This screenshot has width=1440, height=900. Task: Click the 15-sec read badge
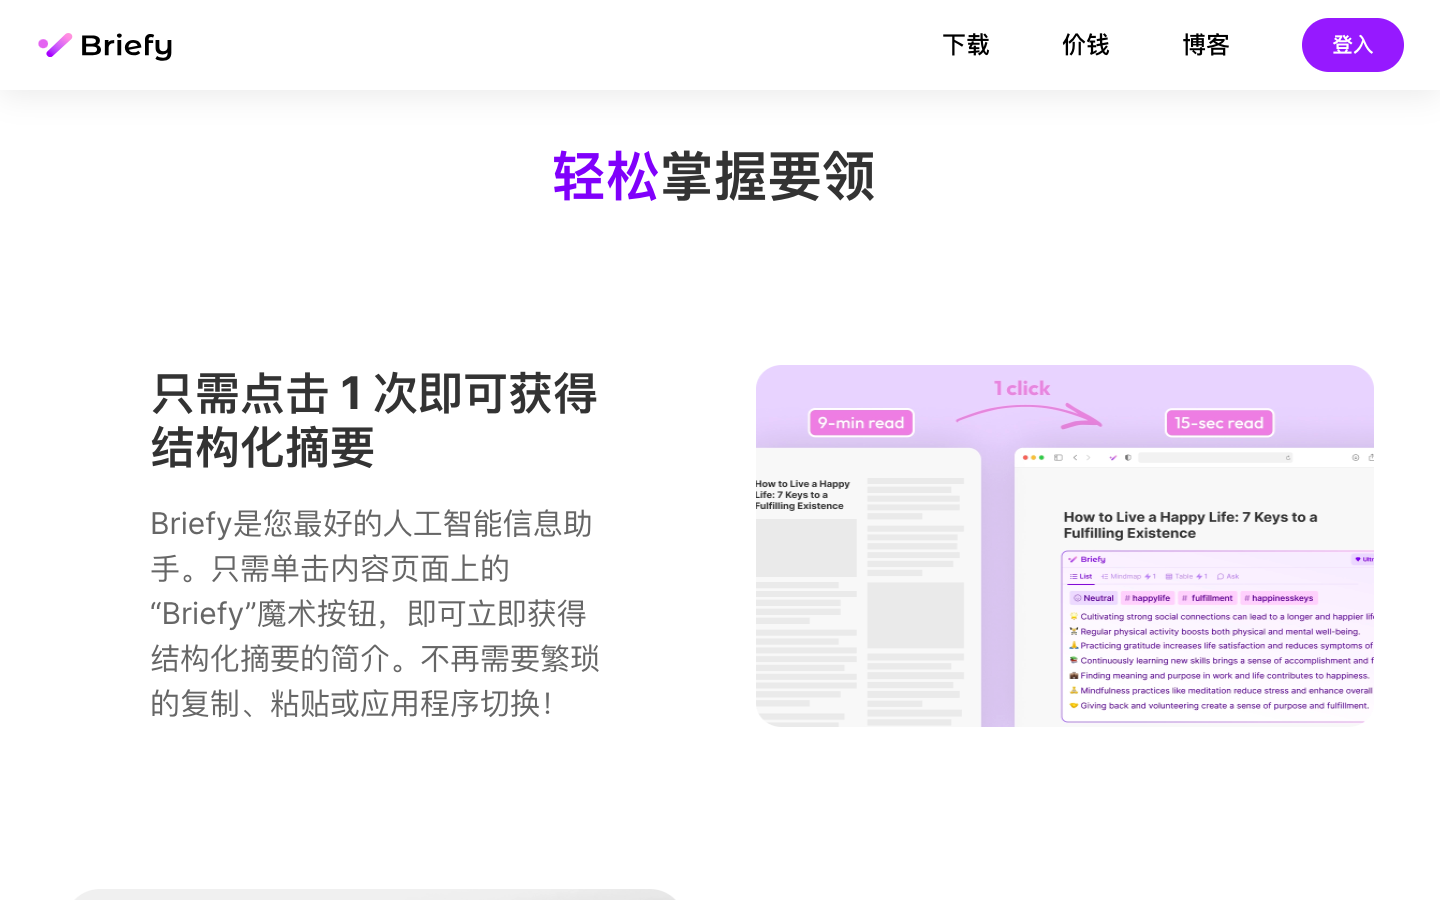pos(1218,423)
